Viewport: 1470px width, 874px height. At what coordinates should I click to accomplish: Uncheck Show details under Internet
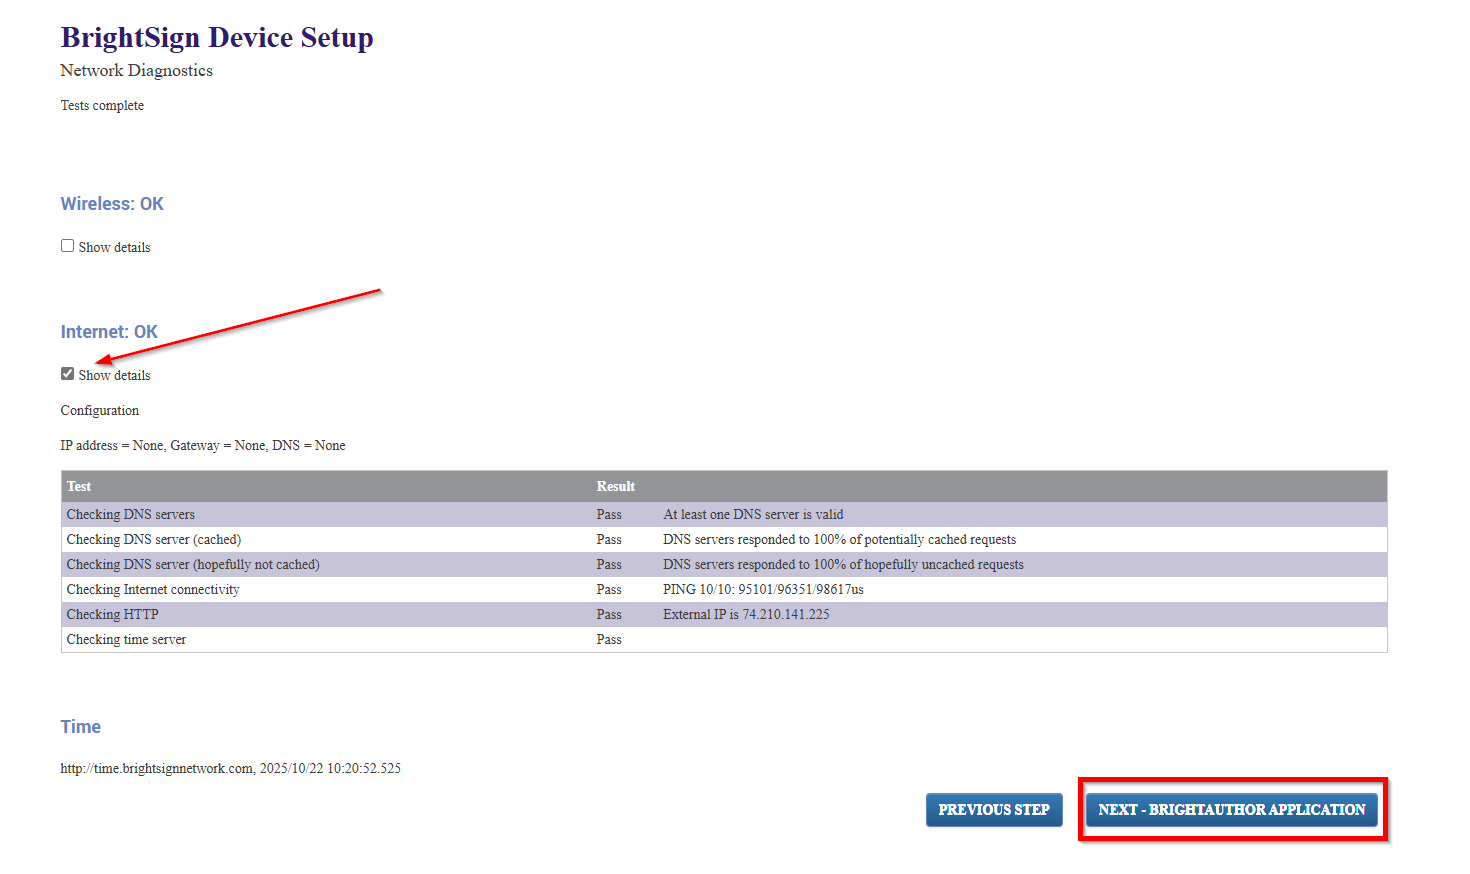point(67,374)
